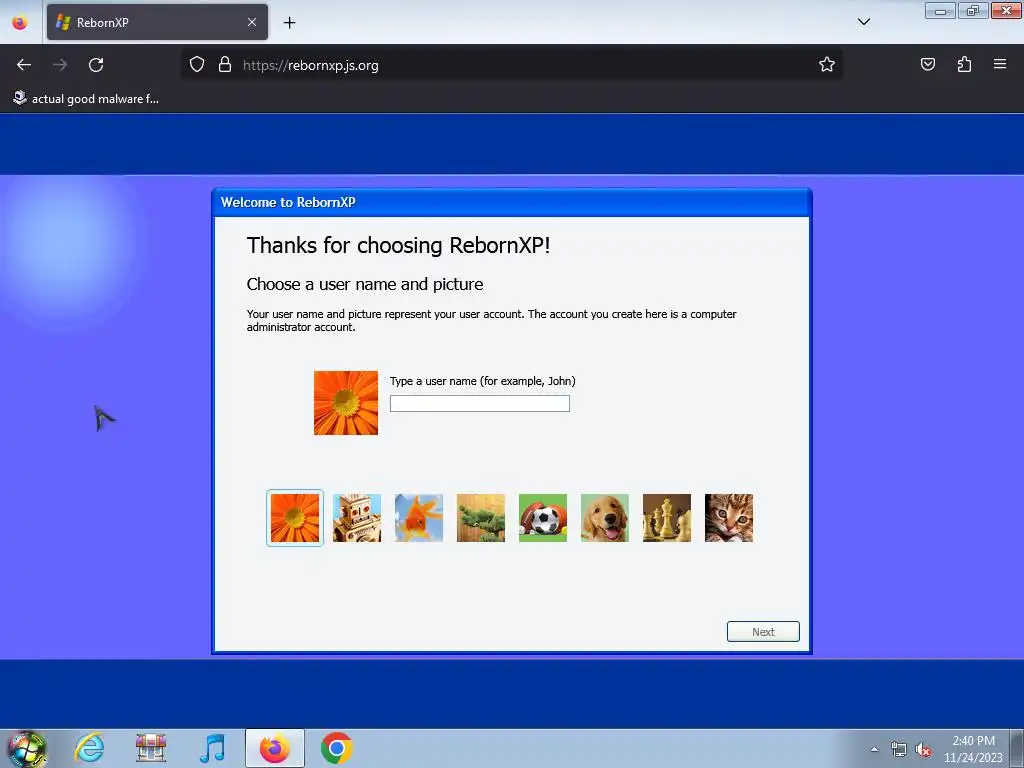The width and height of the screenshot is (1024, 768).
Task: Open the music note taskbar app
Action: click(x=212, y=748)
